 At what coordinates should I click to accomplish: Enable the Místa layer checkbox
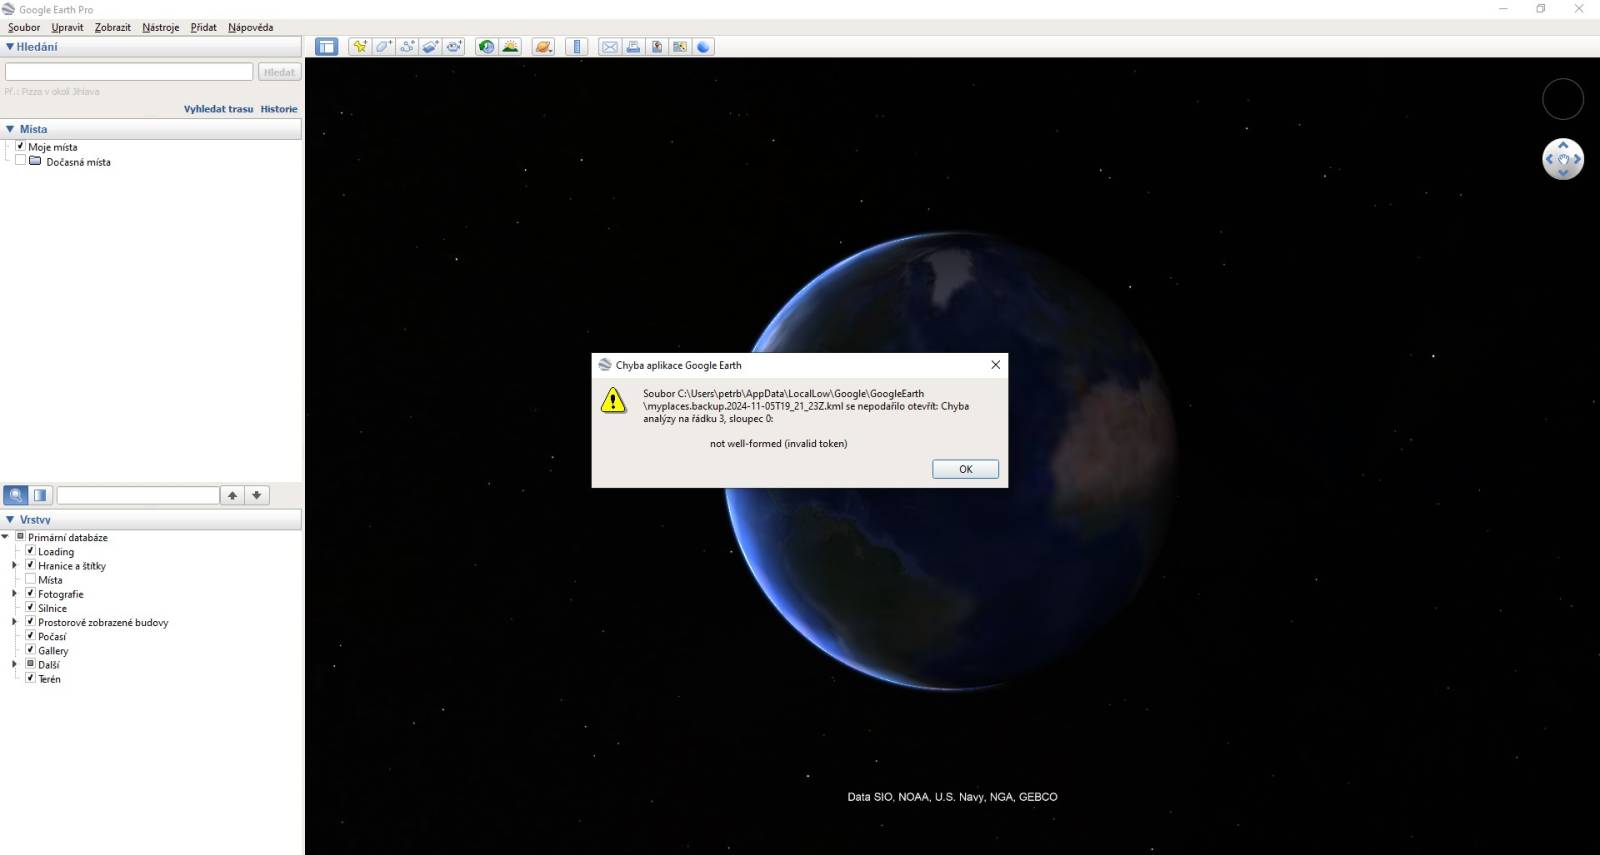pyautogui.click(x=30, y=579)
